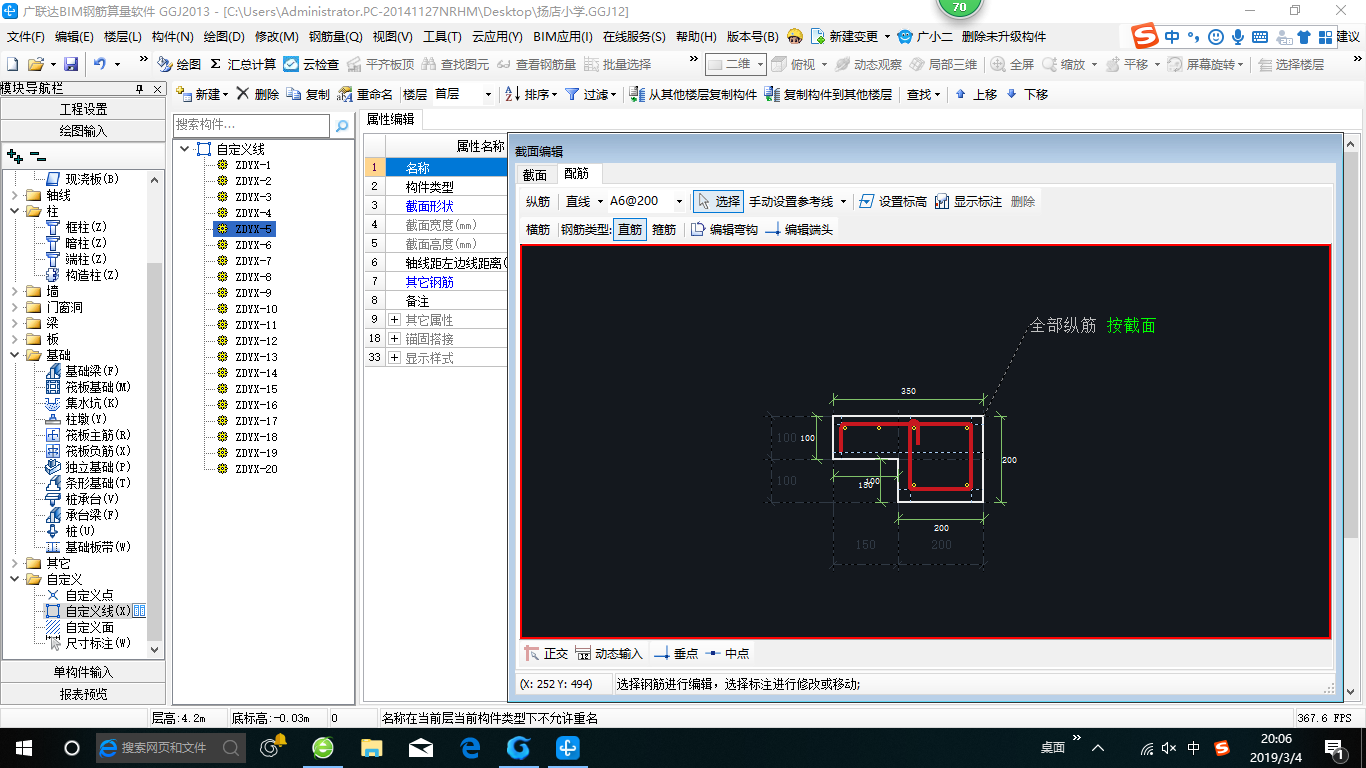Switch to the 配筋 tab
Image resolution: width=1366 pixels, height=768 pixels.
[577, 174]
